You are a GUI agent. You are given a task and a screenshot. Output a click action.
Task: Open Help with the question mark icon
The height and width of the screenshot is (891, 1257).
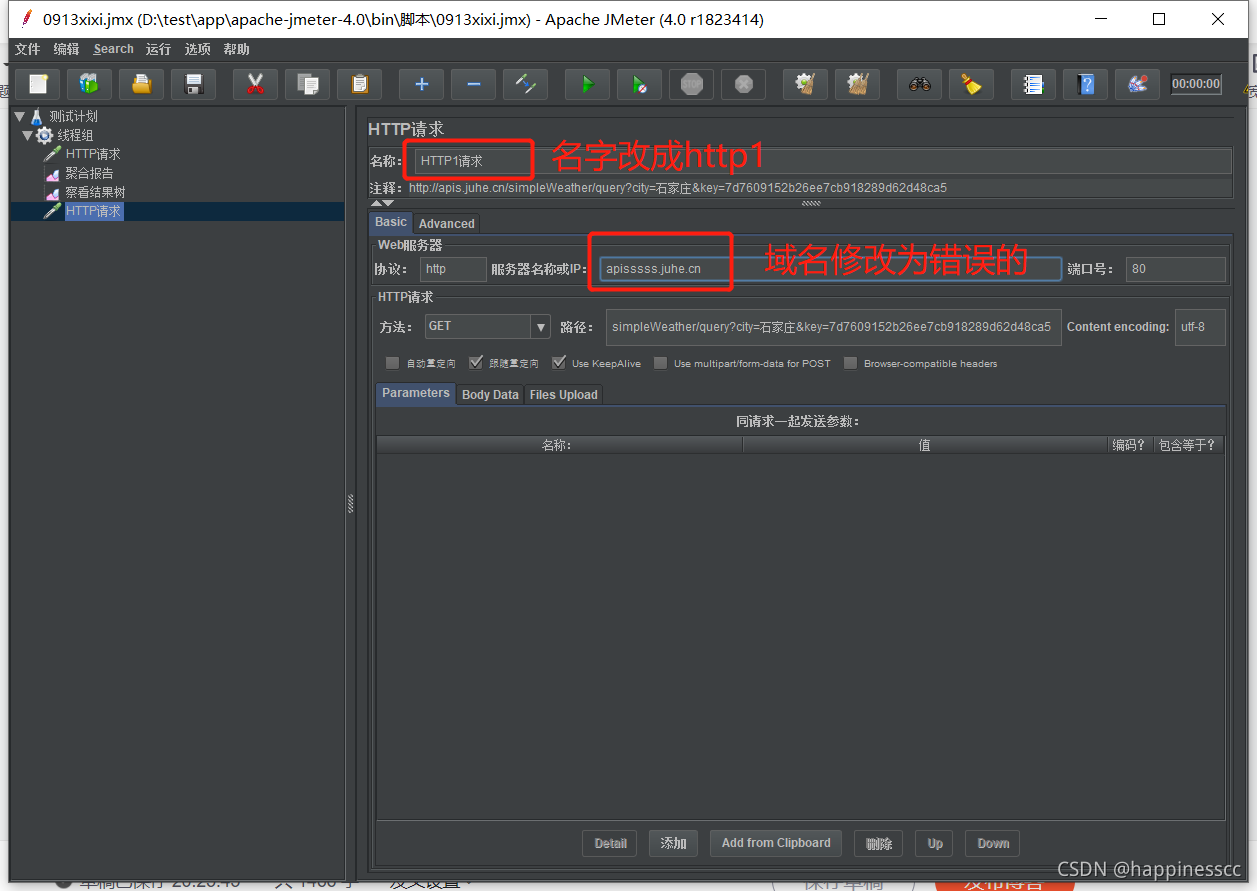click(x=1086, y=84)
